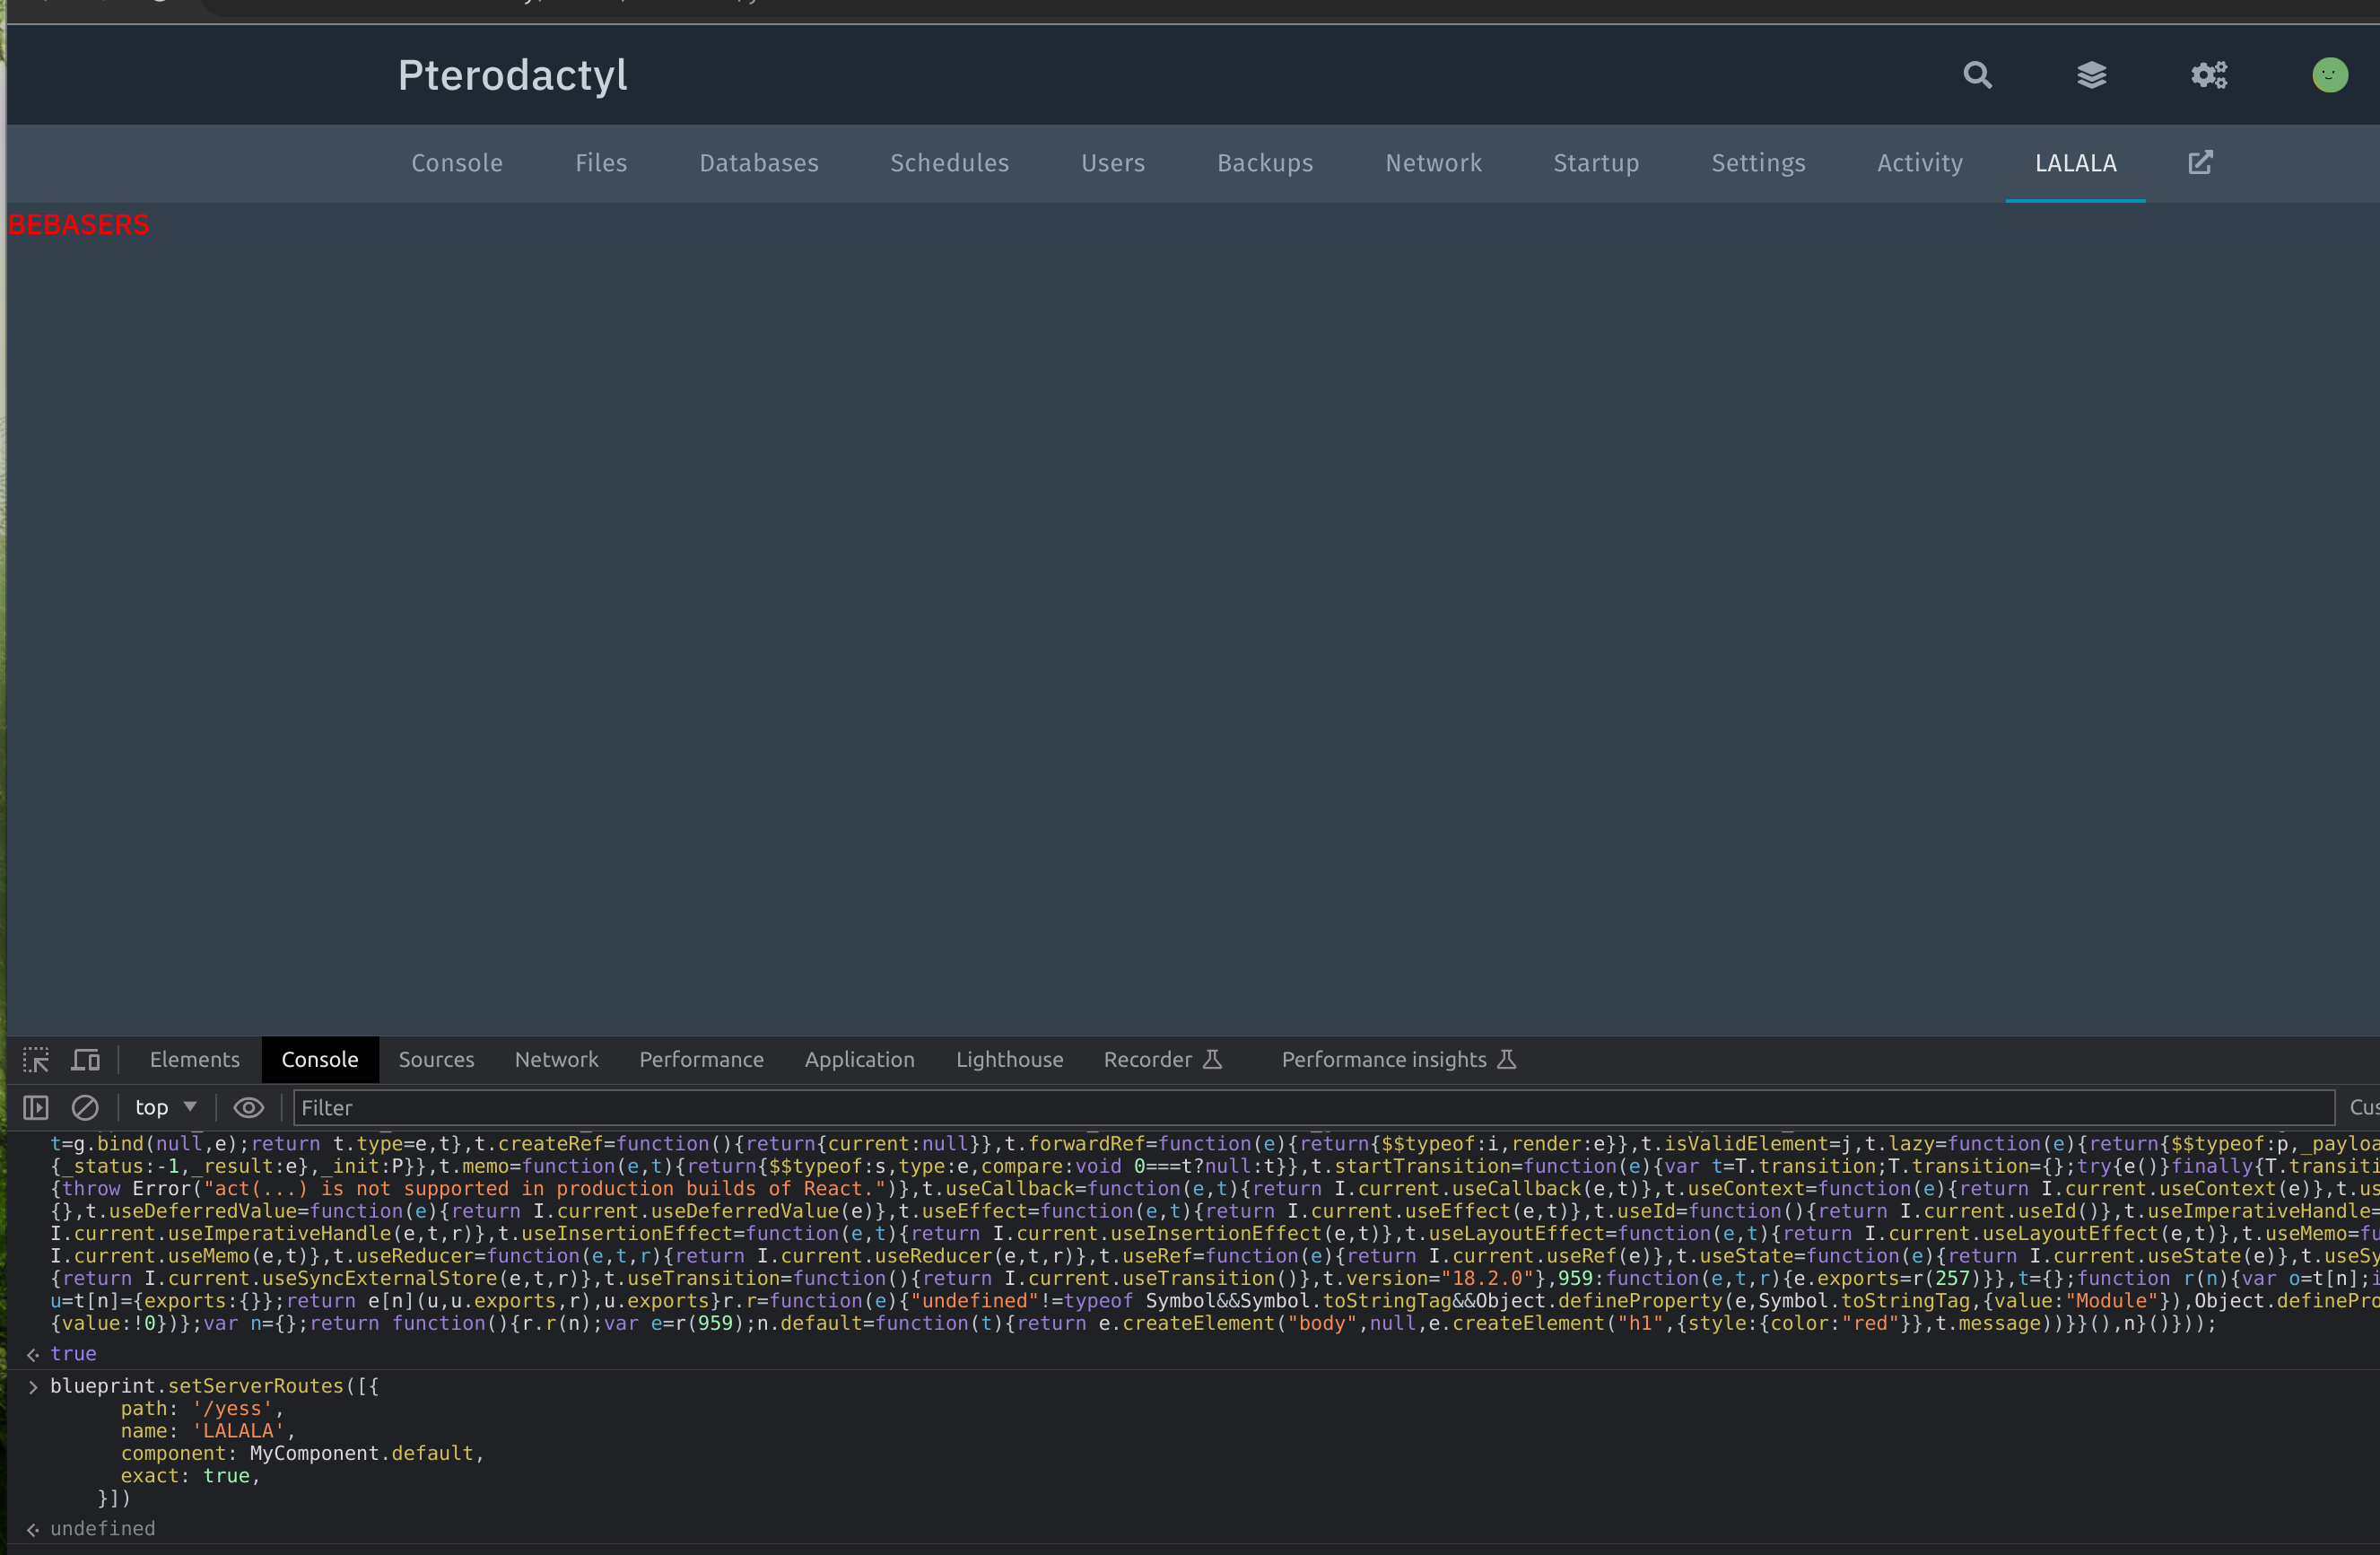The width and height of the screenshot is (2380, 1555).
Task: Switch to the Performance panel
Action: [x=702, y=1059]
